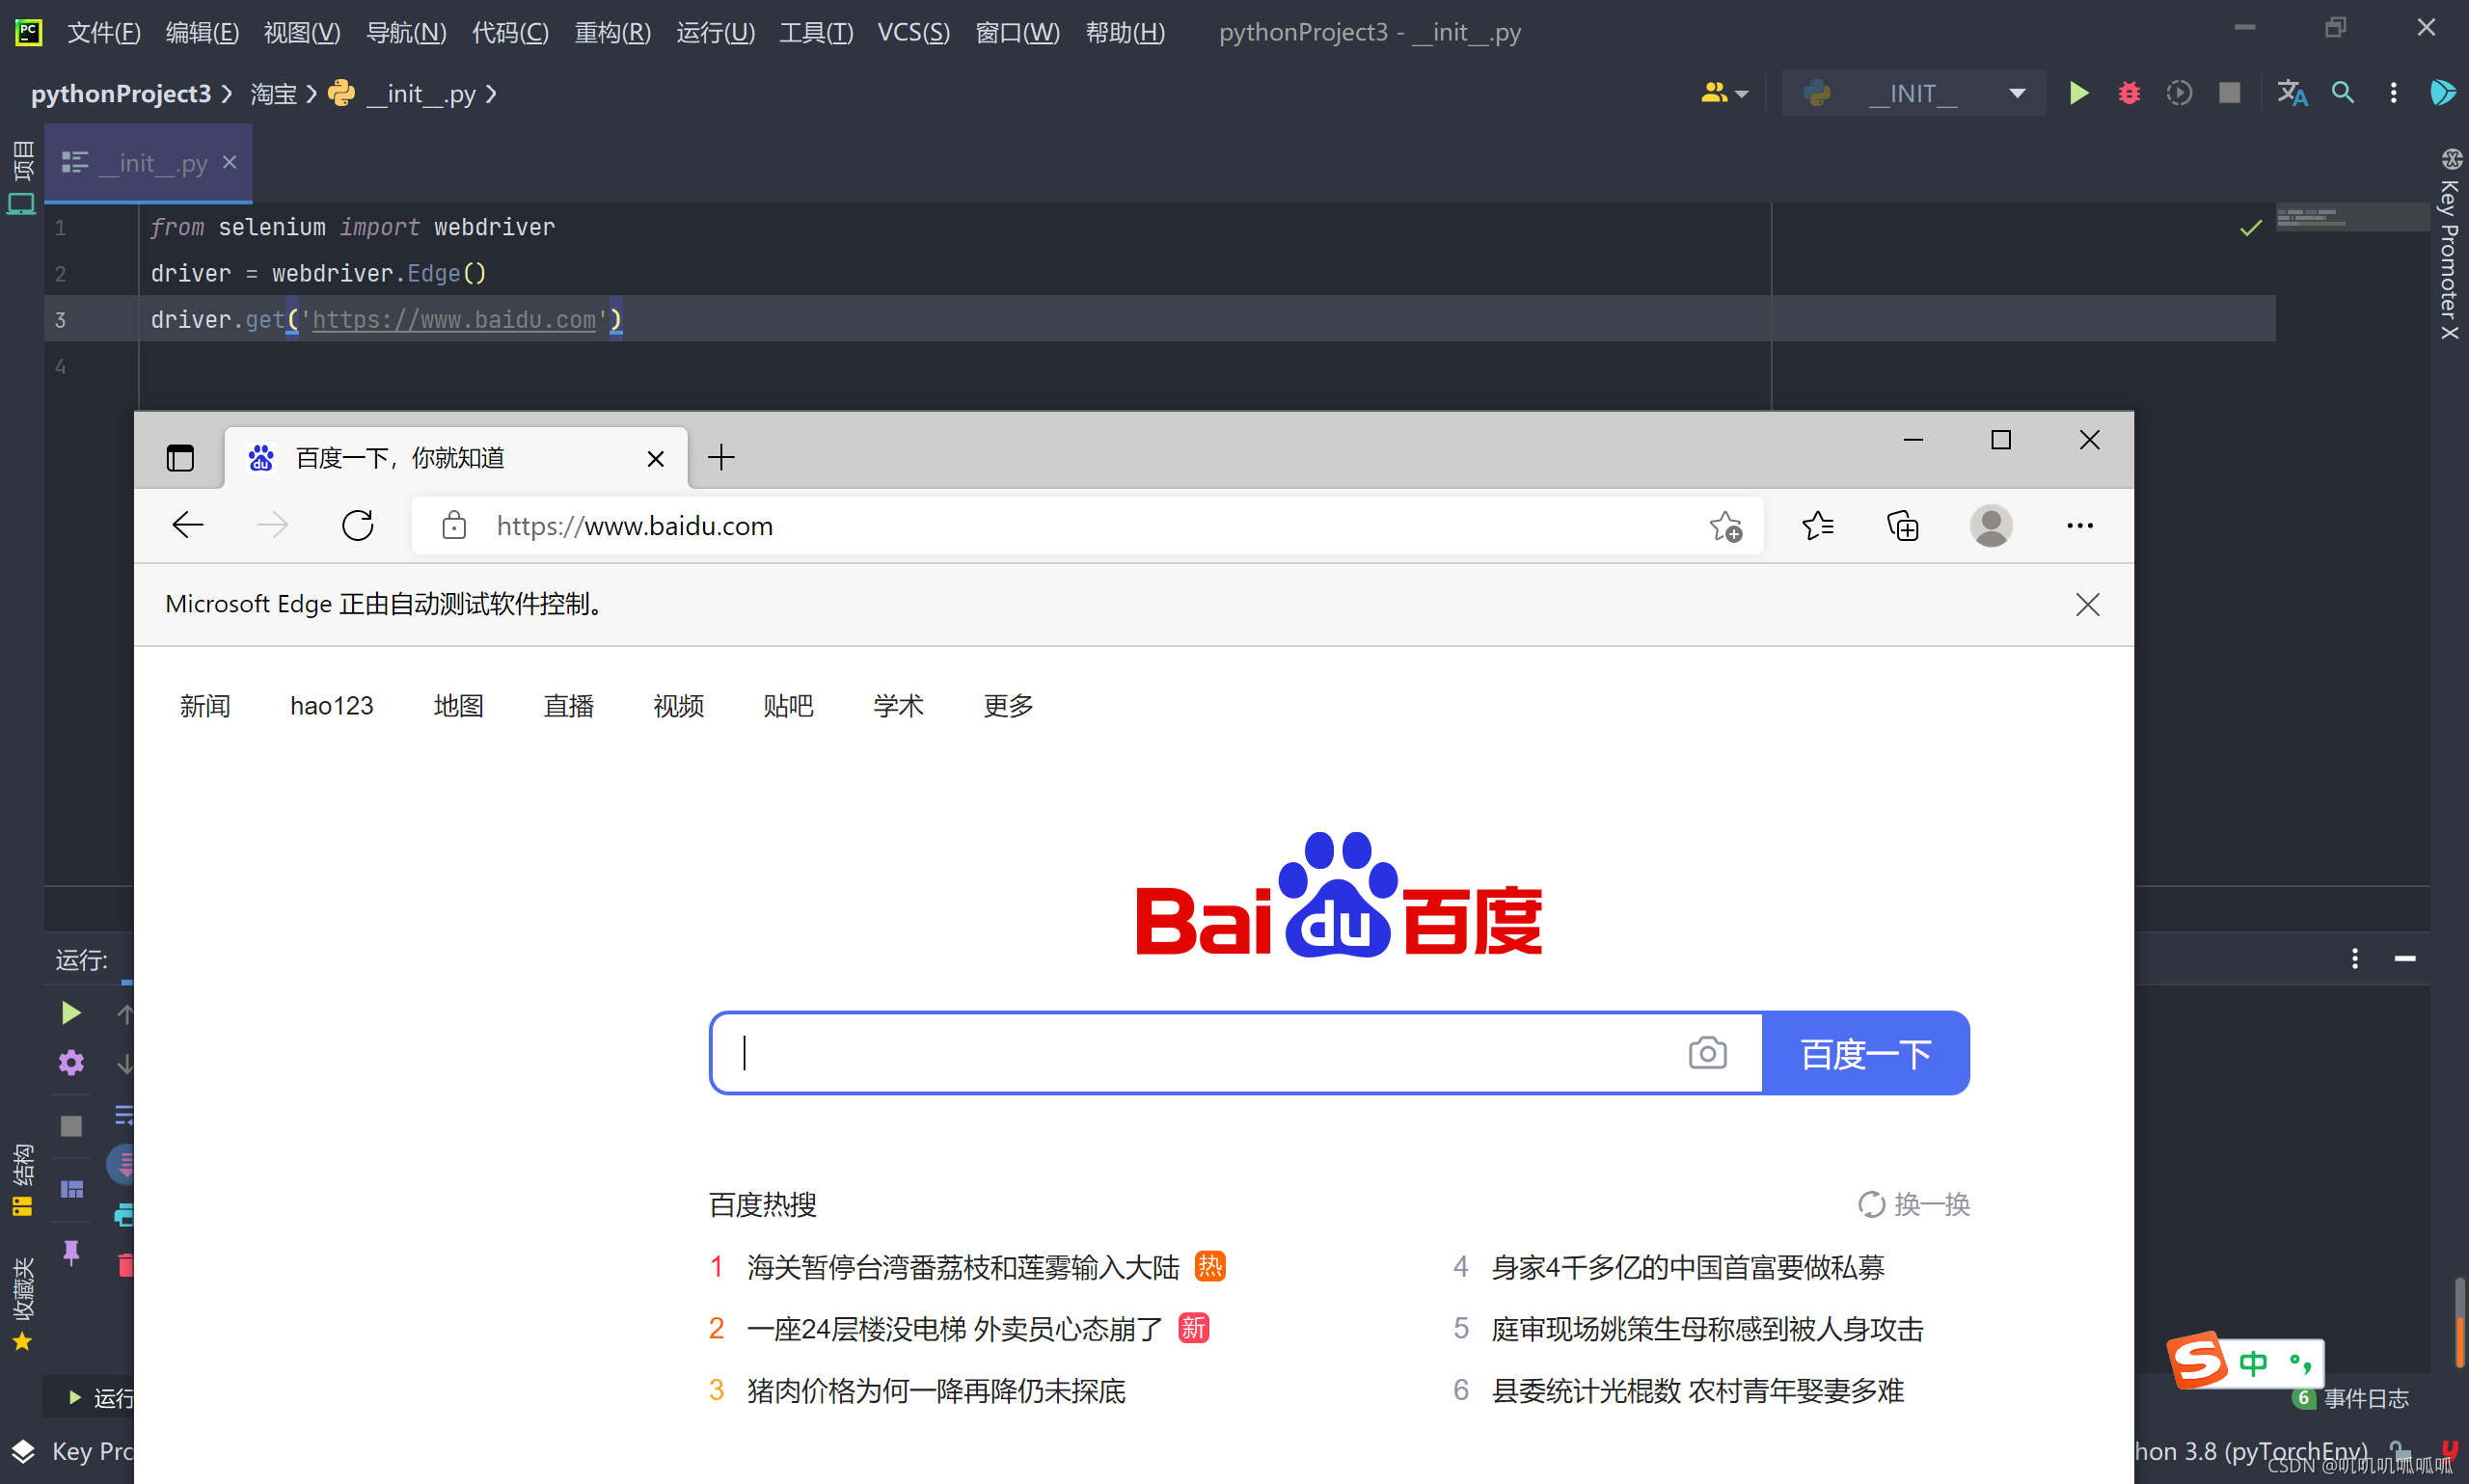Add page to favorites star icon
Image resolution: width=2469 pixels, height=1484 pixels.
click(1725, 525)
